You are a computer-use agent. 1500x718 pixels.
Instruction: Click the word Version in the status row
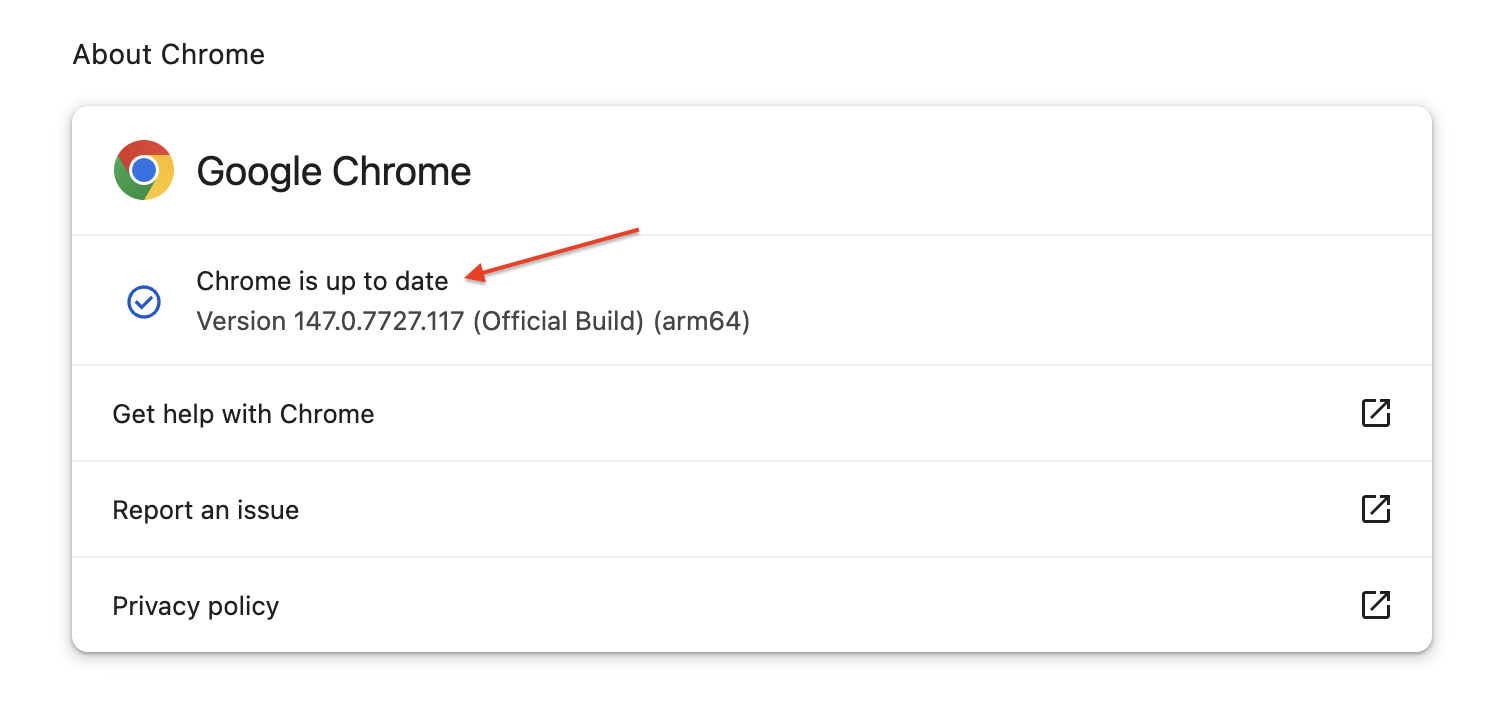click(240, 321)
